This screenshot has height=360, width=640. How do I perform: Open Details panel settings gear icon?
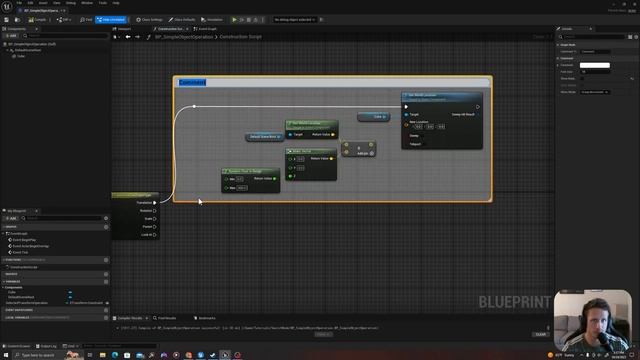click(636, 37)
